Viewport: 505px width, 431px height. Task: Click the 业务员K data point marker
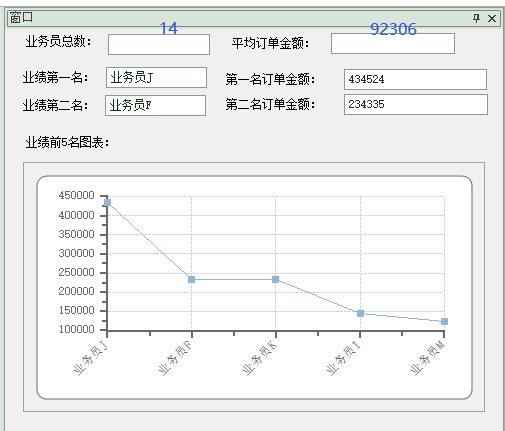click(x=275, y=279)
